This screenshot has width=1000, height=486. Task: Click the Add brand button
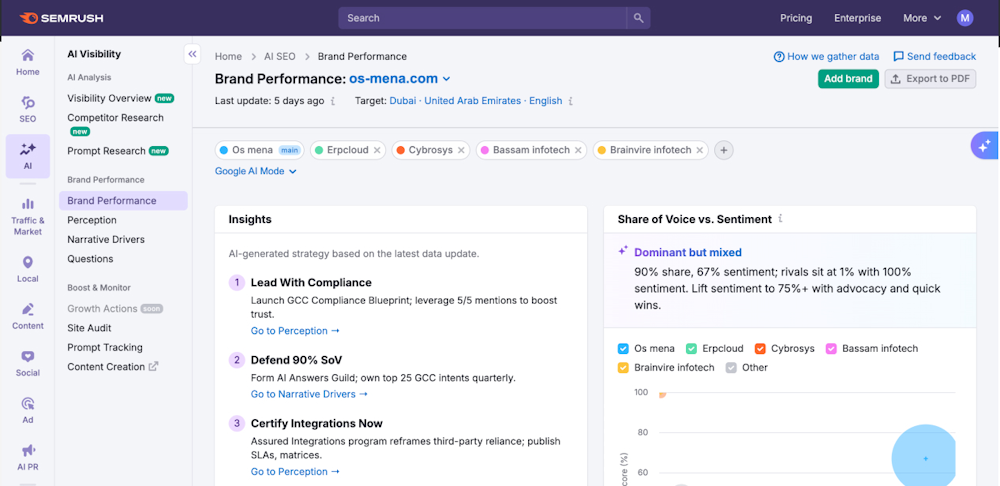point(847,79)
